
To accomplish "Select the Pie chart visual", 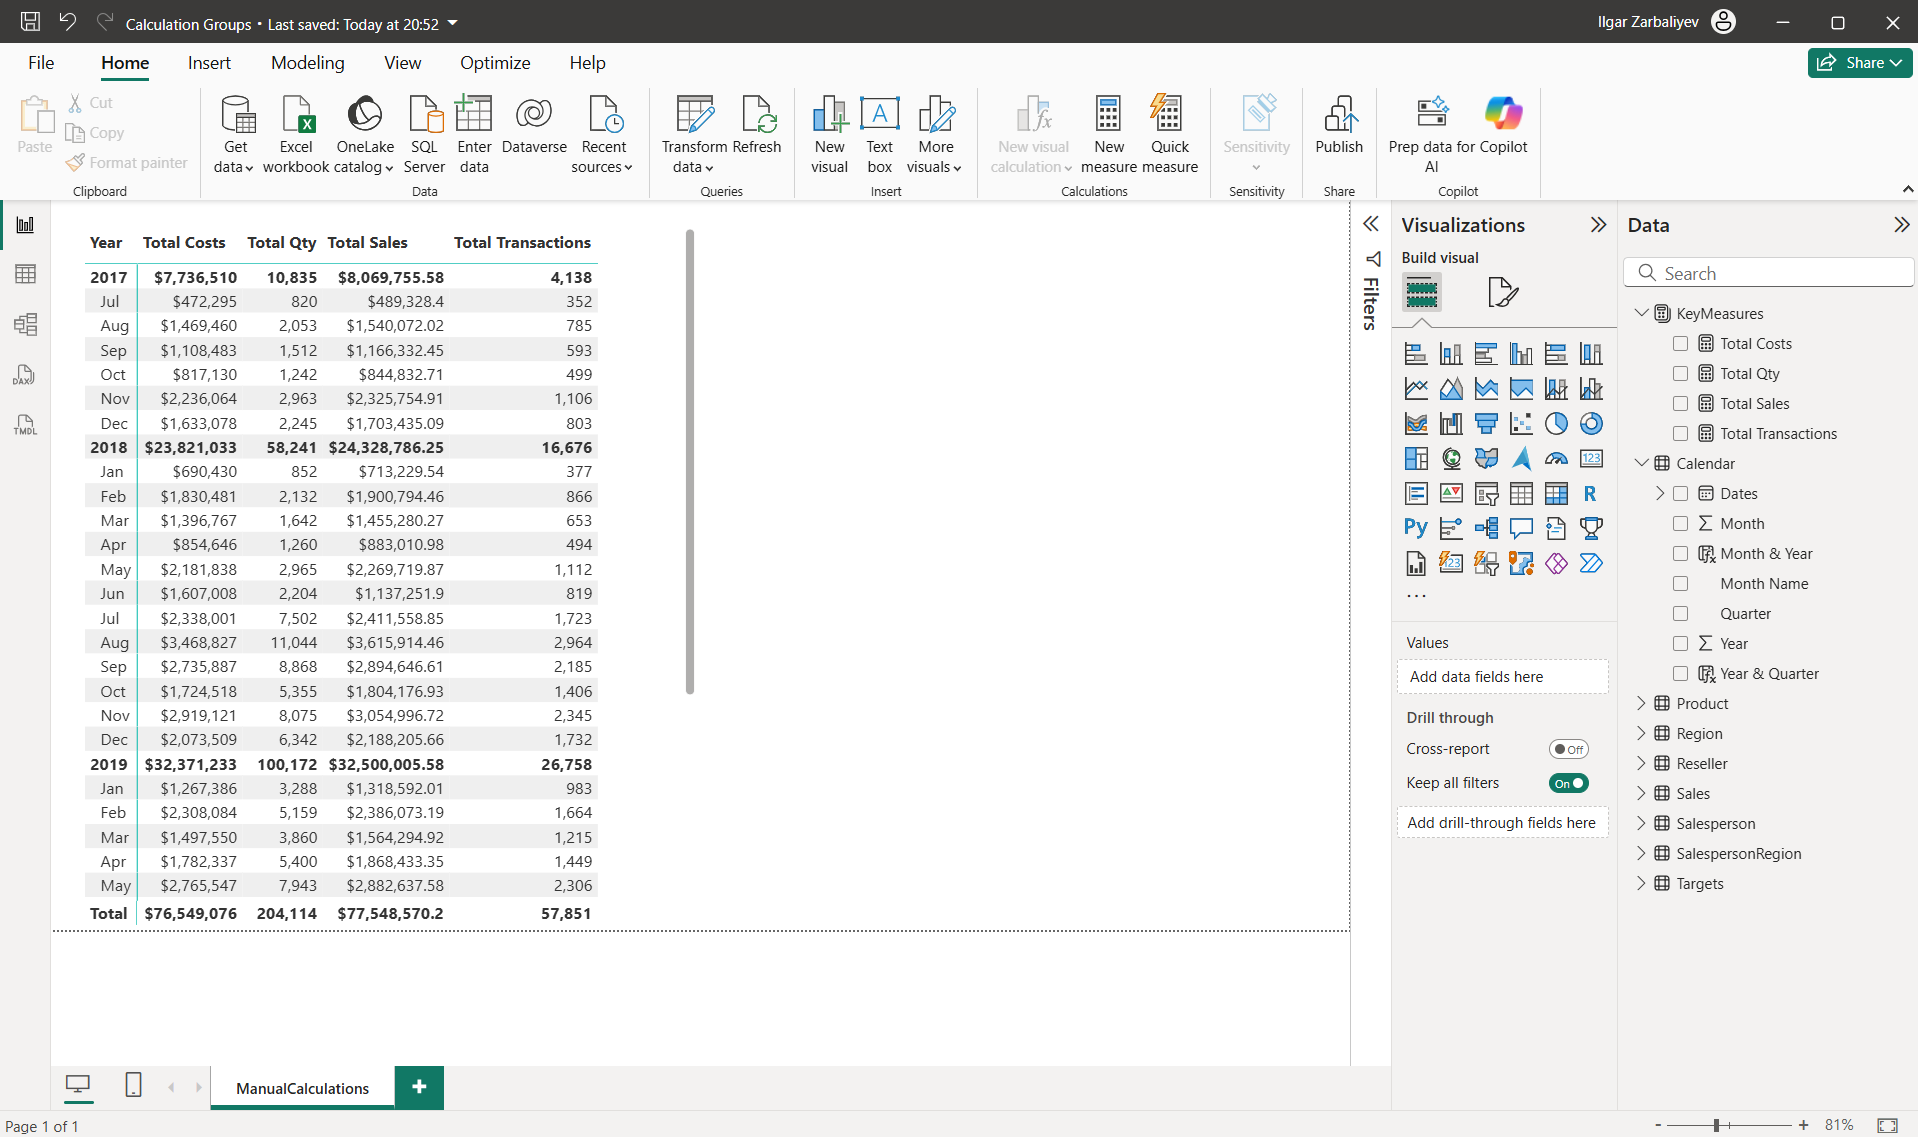I will (x=1556, y=424).
